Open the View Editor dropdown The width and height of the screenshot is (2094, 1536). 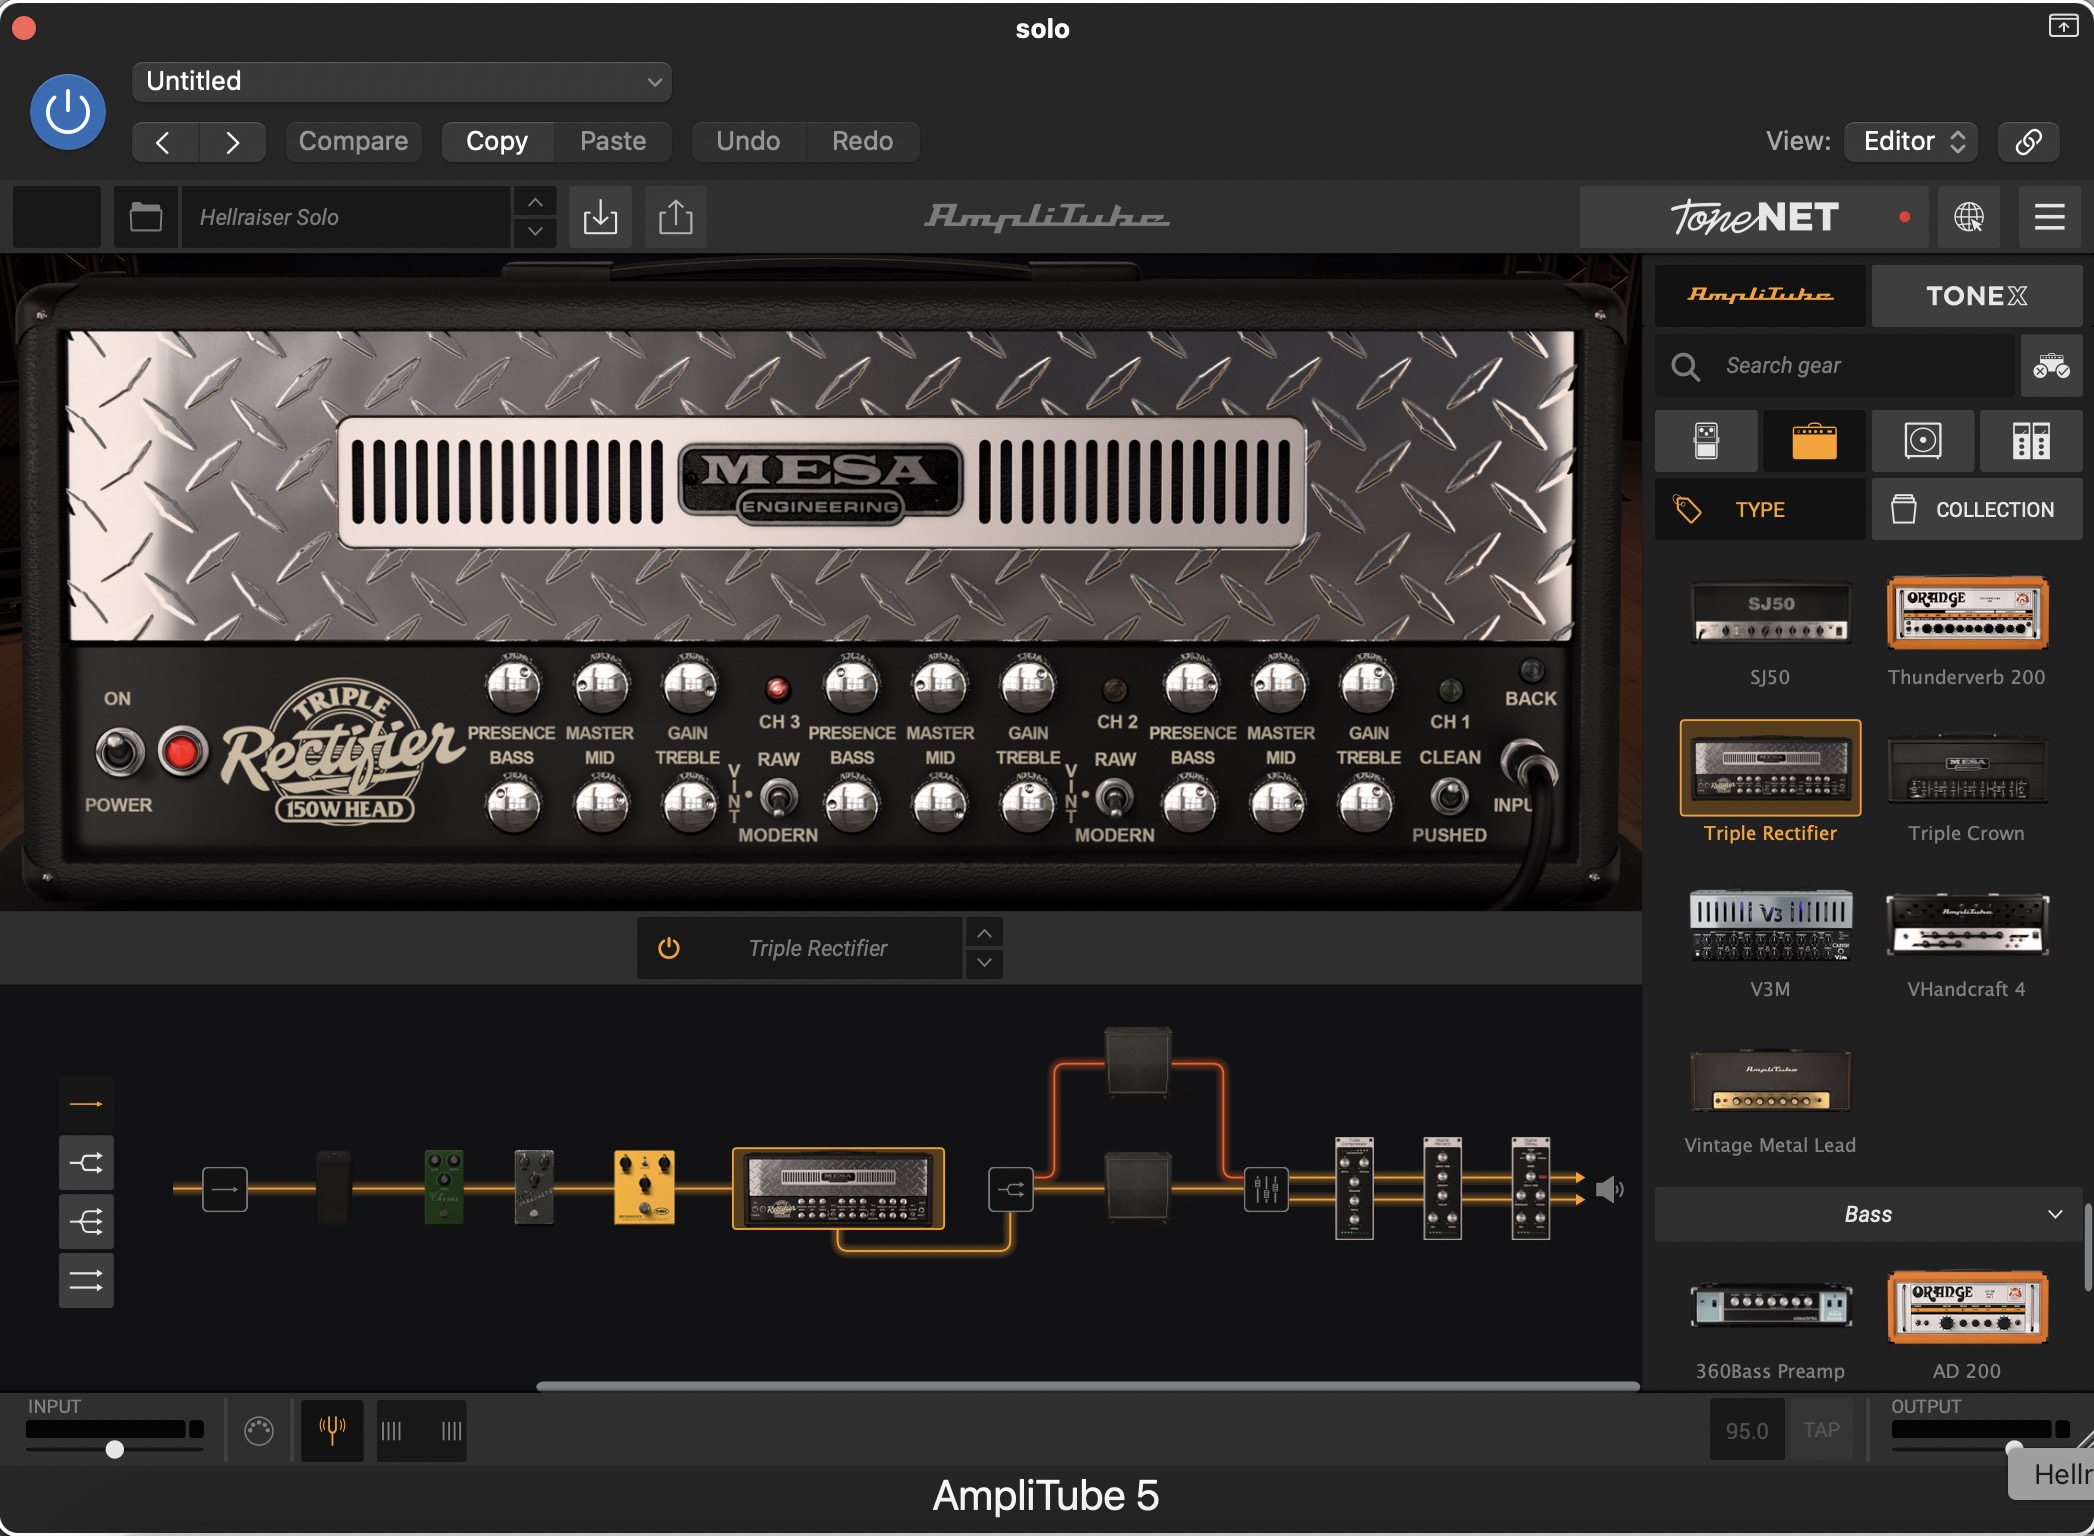1912,141
